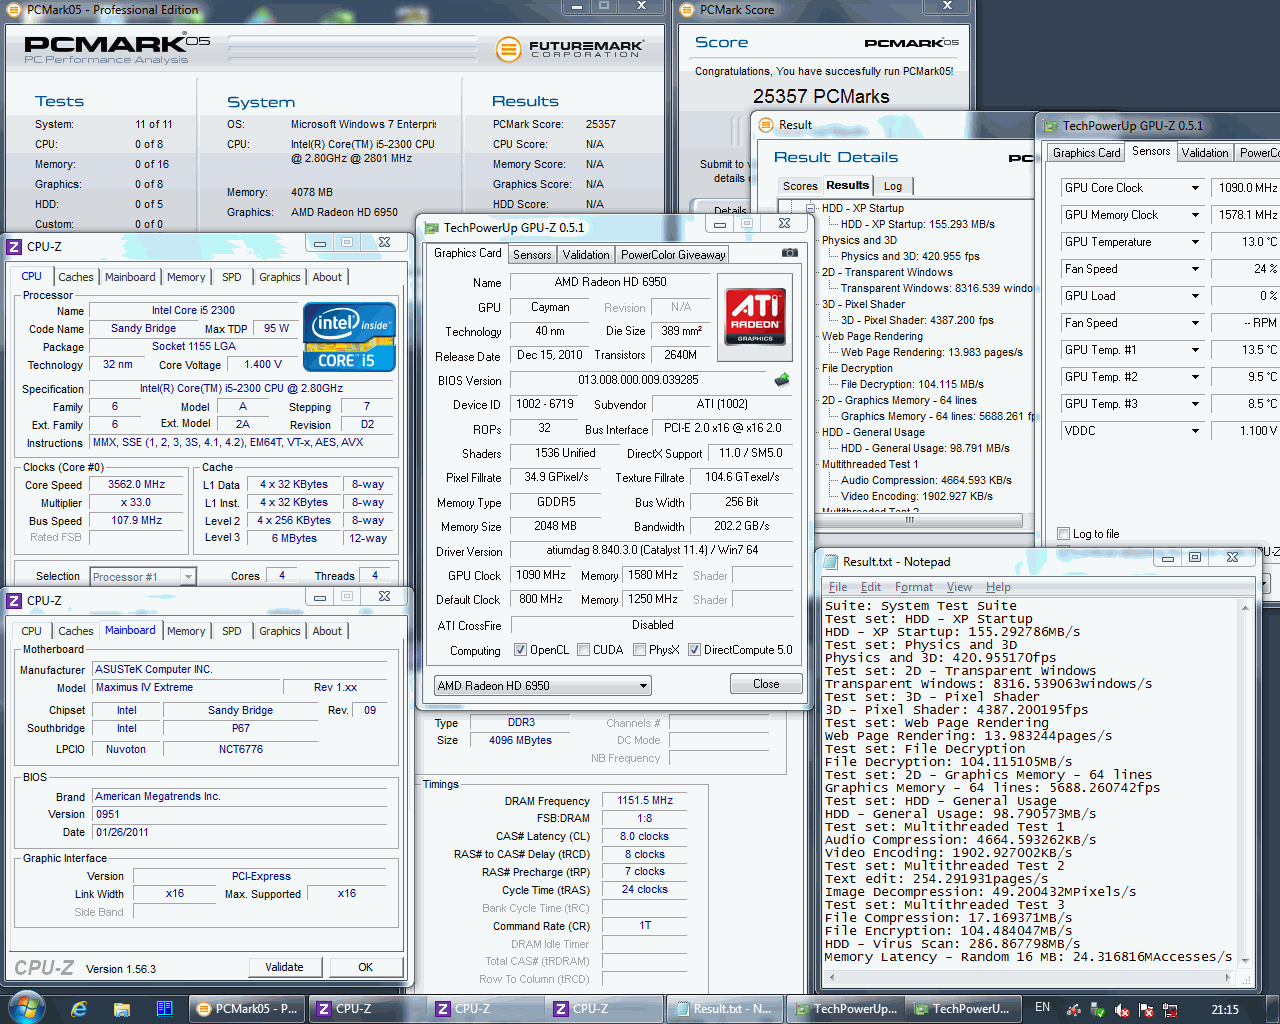Screen dimensions: 1280x1024
Task: Open the File menu in Notepad
Action: pyautogui.click(x=838, y=587)
